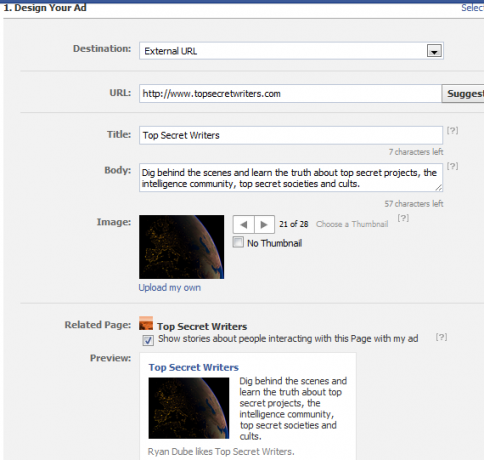484x460 pixels.
Task: Click the '57 characters left' text
Action: point(414,204)
